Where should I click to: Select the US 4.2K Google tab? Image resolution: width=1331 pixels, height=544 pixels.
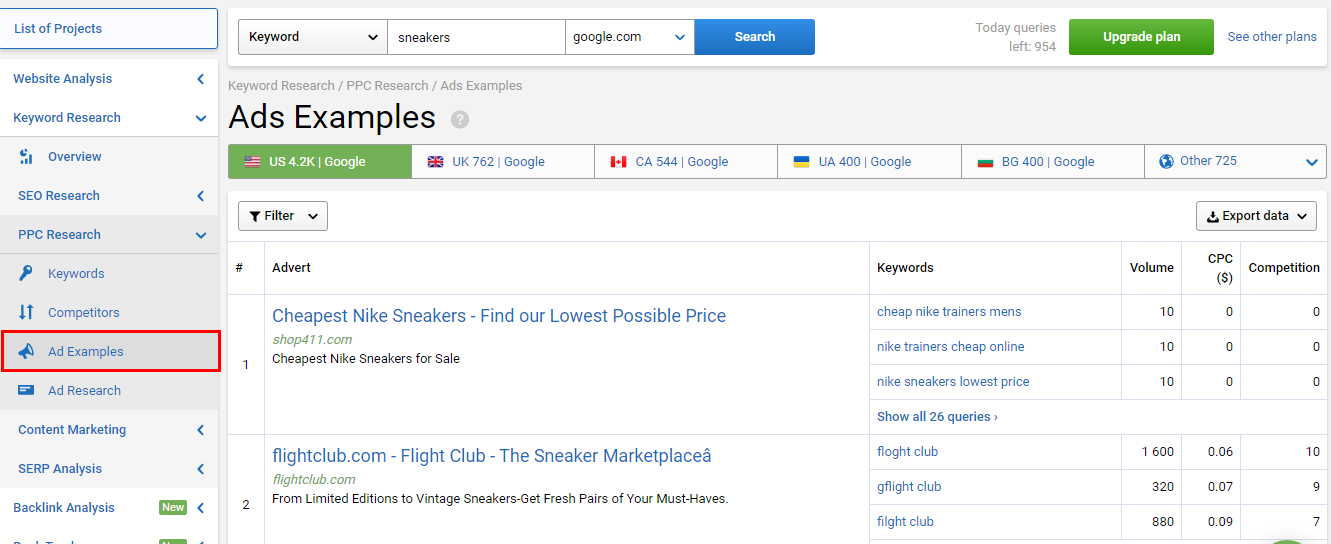(320, 162)
